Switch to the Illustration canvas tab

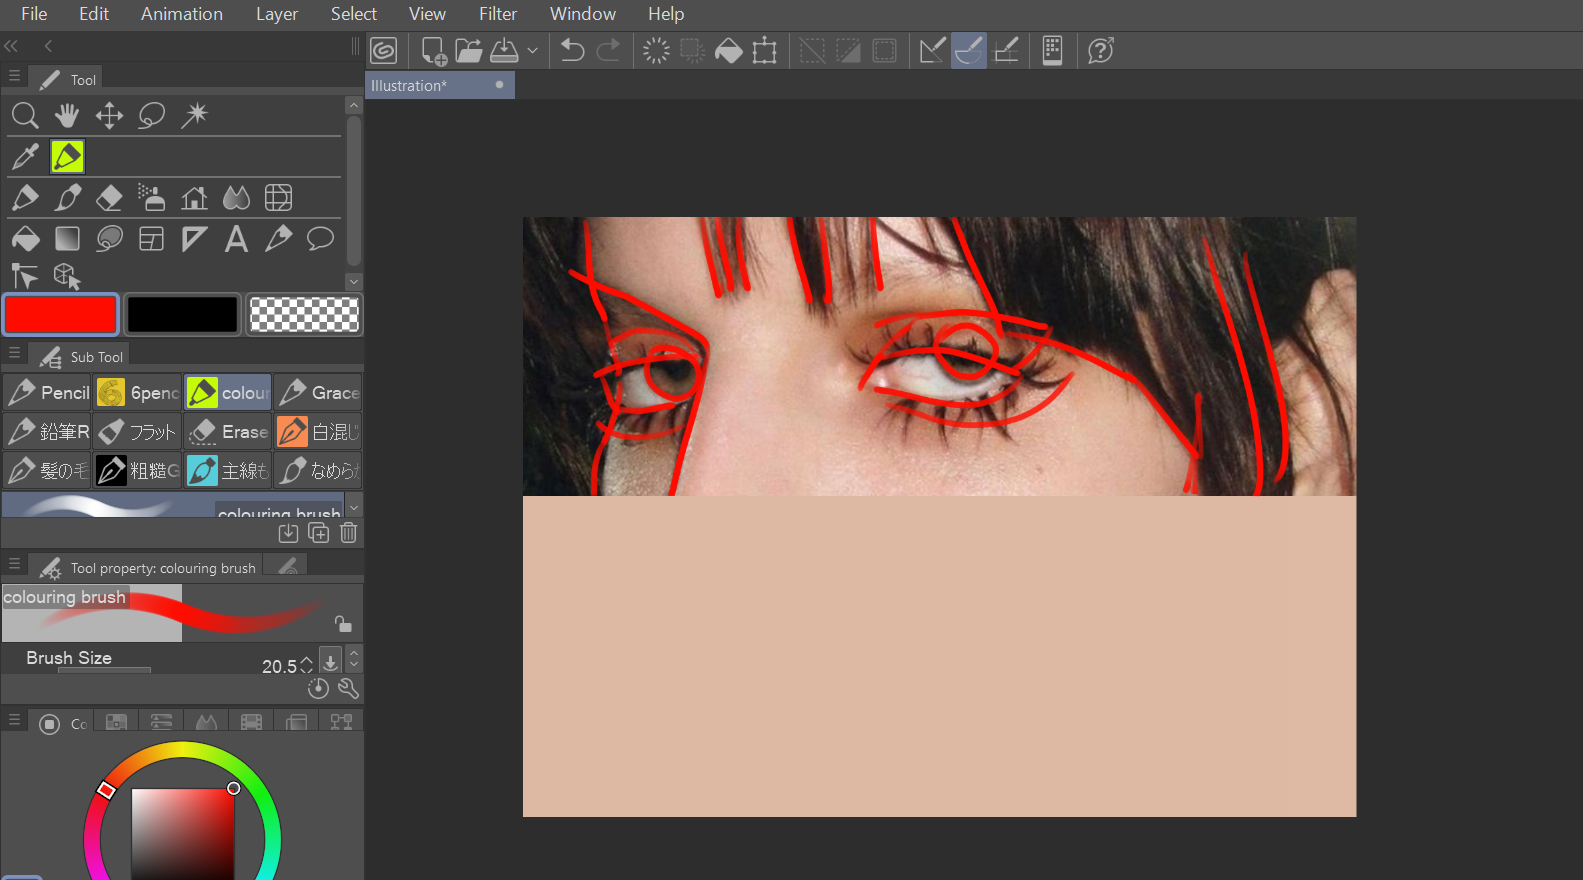coord(409,86)
